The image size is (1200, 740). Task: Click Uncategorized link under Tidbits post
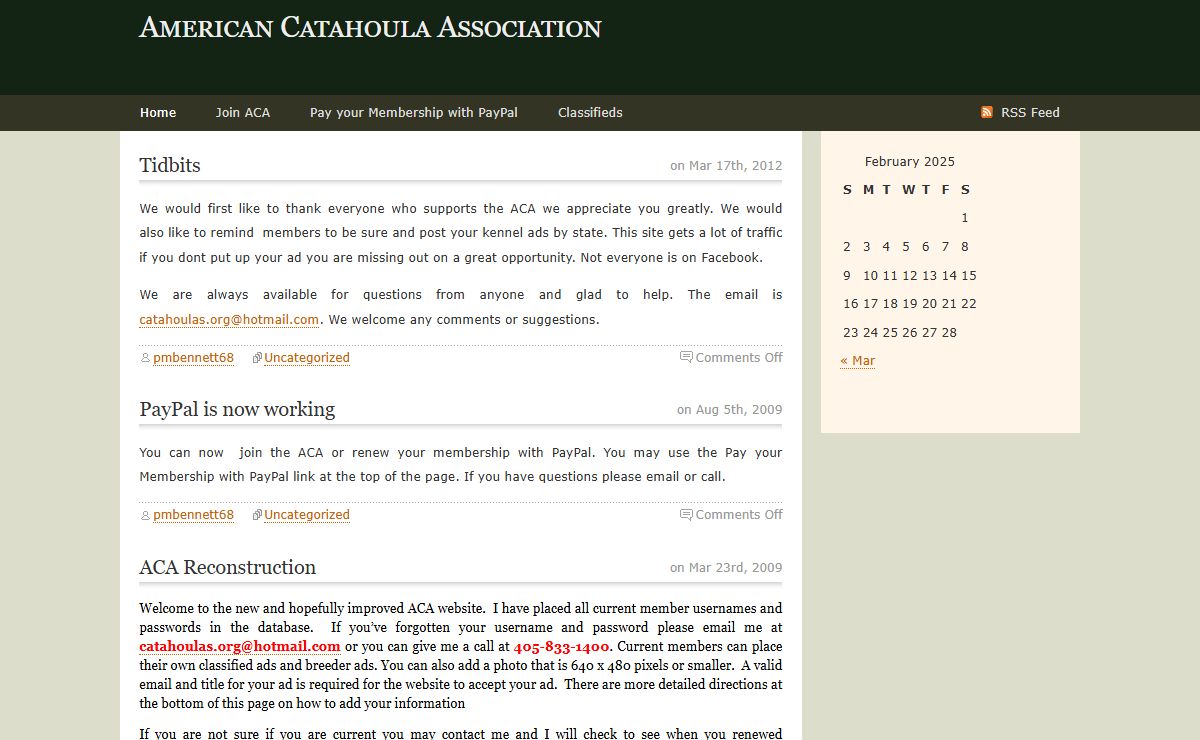click(x=307, y=358)
